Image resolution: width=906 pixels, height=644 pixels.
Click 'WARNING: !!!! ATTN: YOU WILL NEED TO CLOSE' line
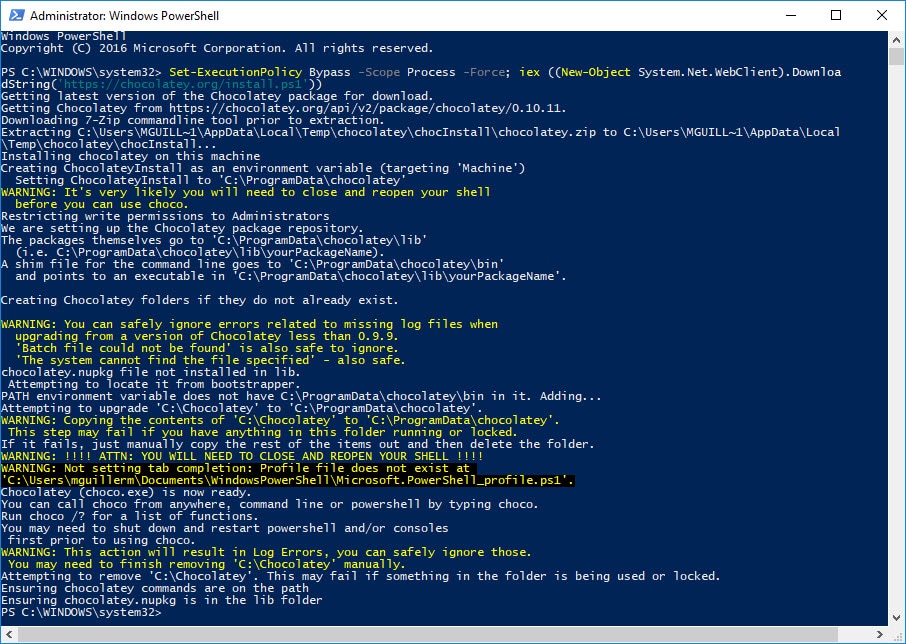tap(242, 456)
